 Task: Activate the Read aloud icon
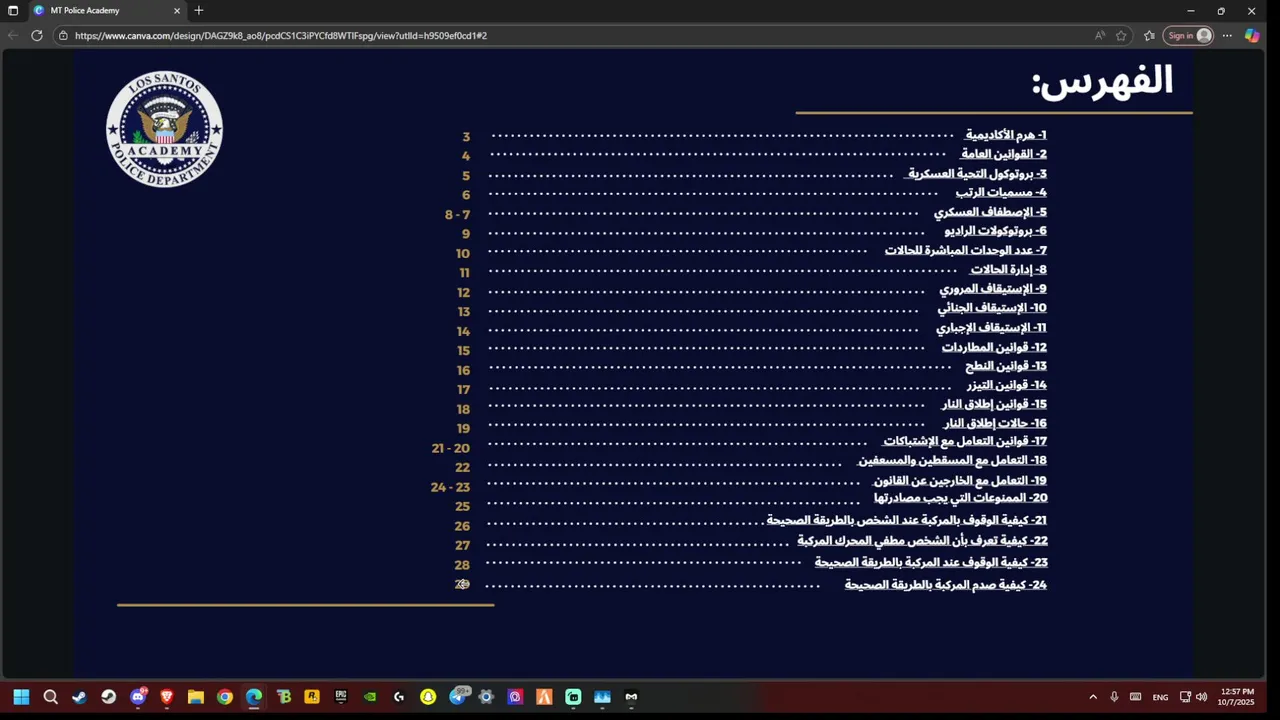tap(1100, 35)
